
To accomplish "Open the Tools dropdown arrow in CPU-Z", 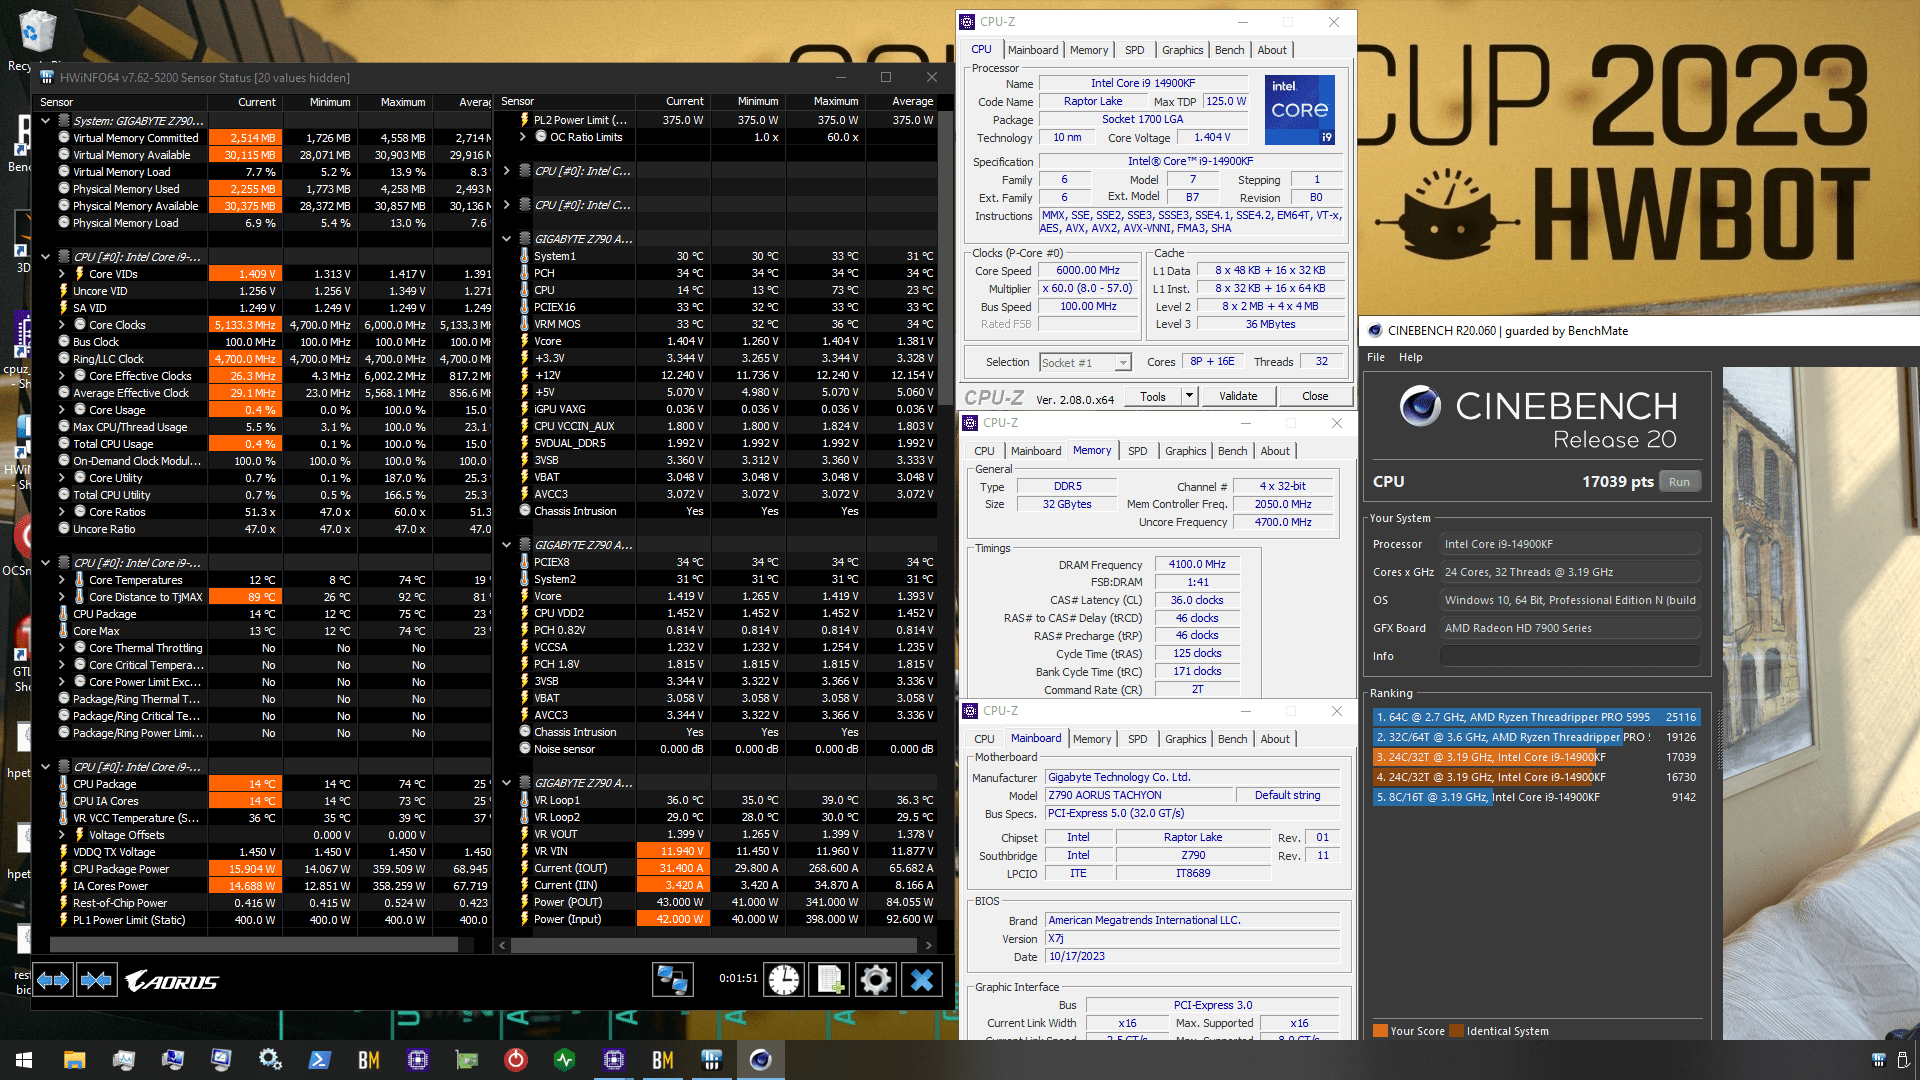I will pyautogui.click(x=1189, y=396).
